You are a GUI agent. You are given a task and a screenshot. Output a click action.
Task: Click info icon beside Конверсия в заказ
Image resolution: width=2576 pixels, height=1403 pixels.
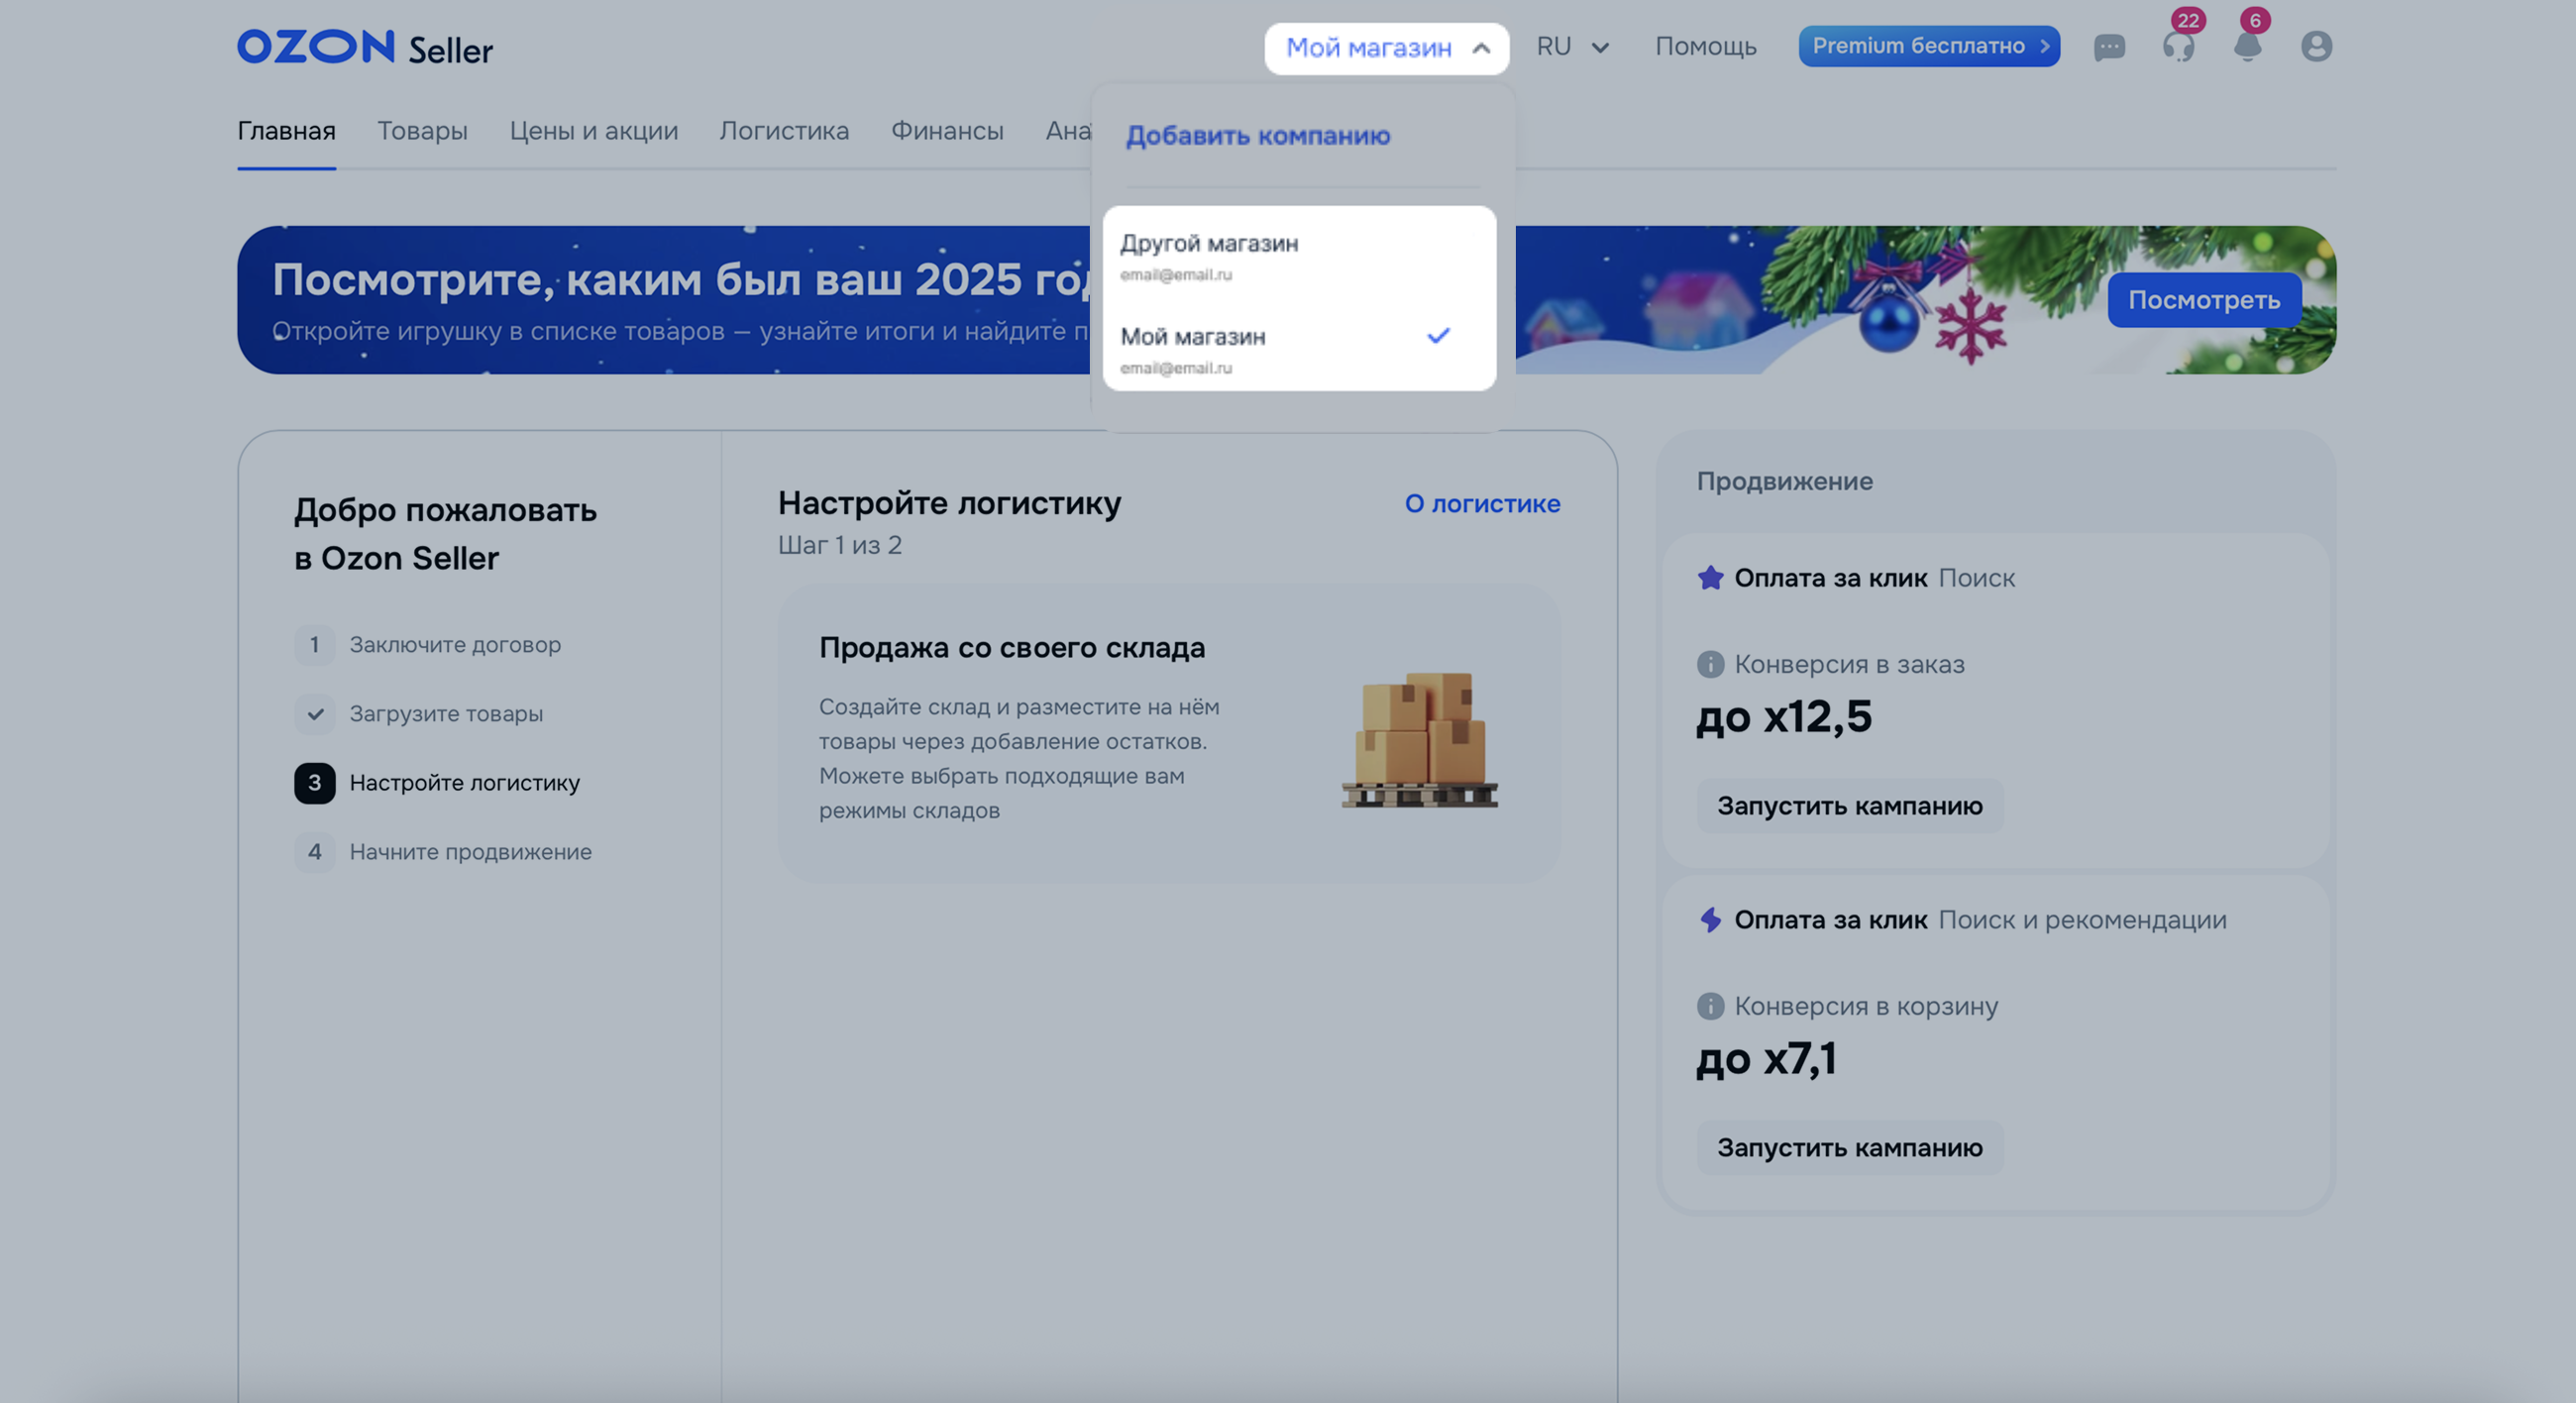[1710, 664]
